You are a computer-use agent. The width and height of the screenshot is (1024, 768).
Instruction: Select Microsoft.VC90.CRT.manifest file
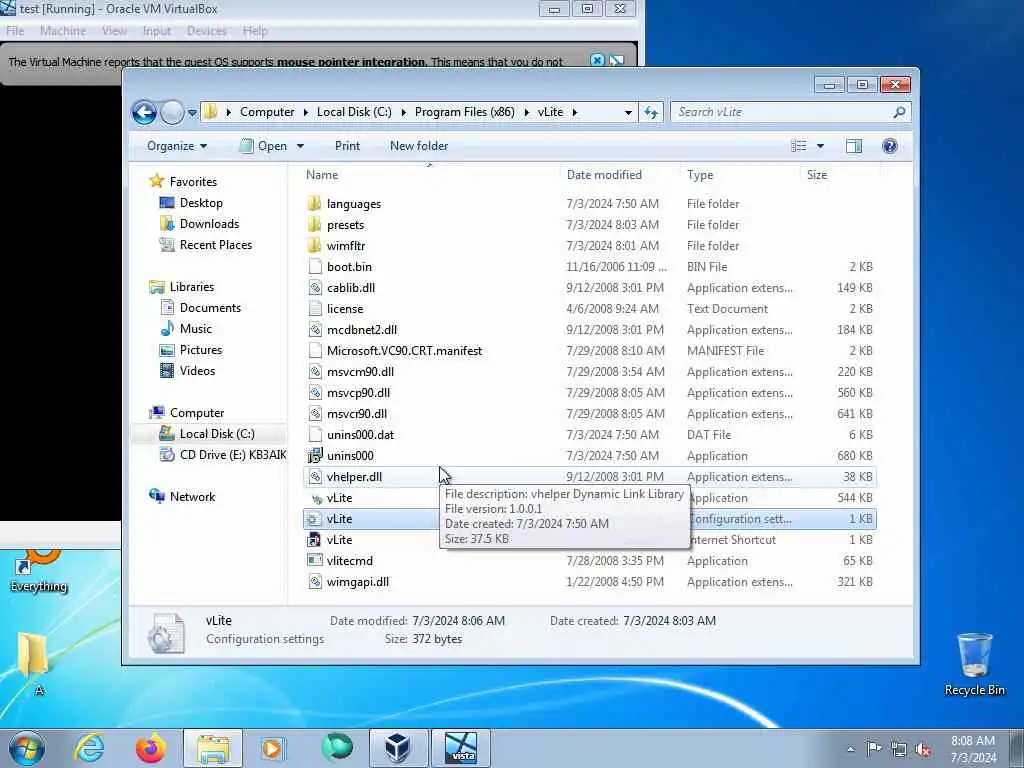click(x=404, y=351)
